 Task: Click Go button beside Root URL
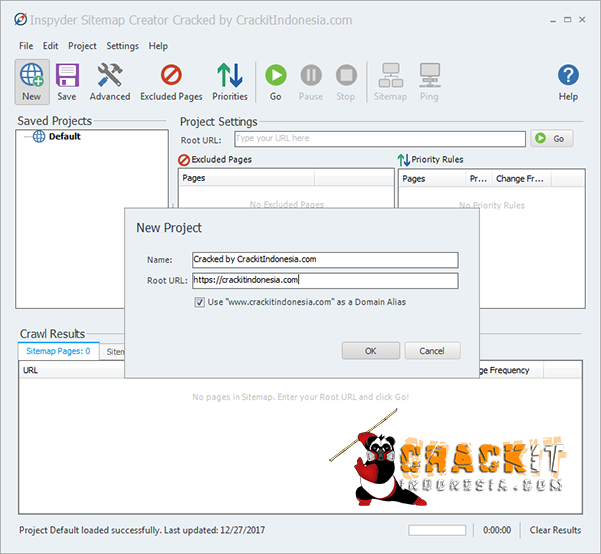click(x=552, y=138)
